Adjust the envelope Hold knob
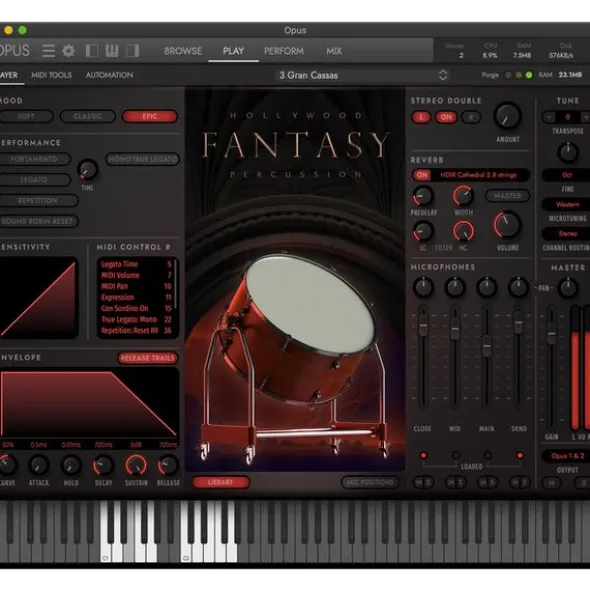The height and width of the screenshot is (591, 590). tap(71, 466)
